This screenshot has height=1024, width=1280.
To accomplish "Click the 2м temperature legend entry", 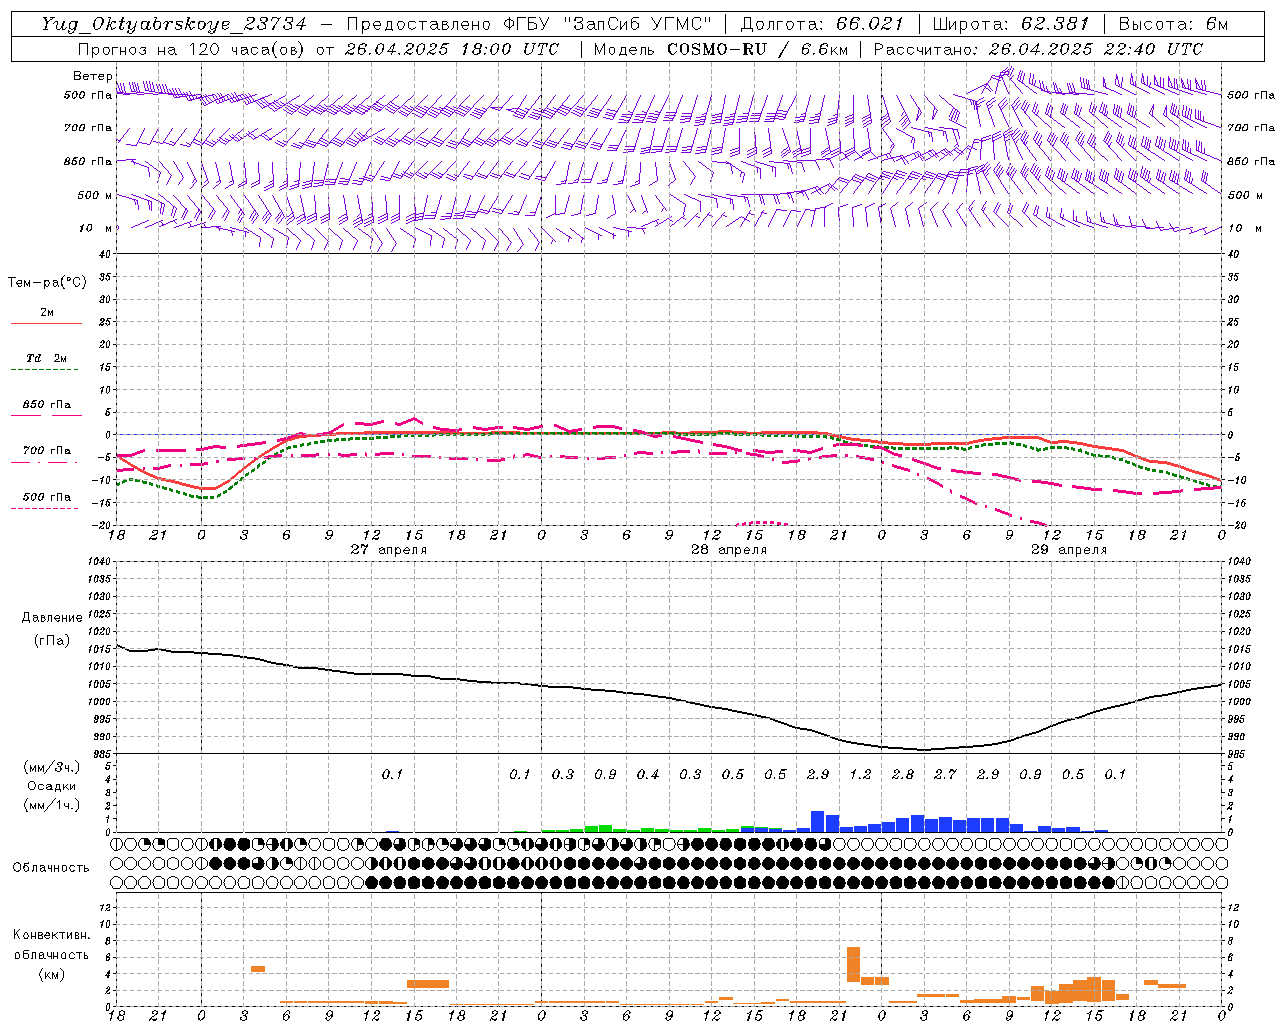I will [x=47, y=312].
